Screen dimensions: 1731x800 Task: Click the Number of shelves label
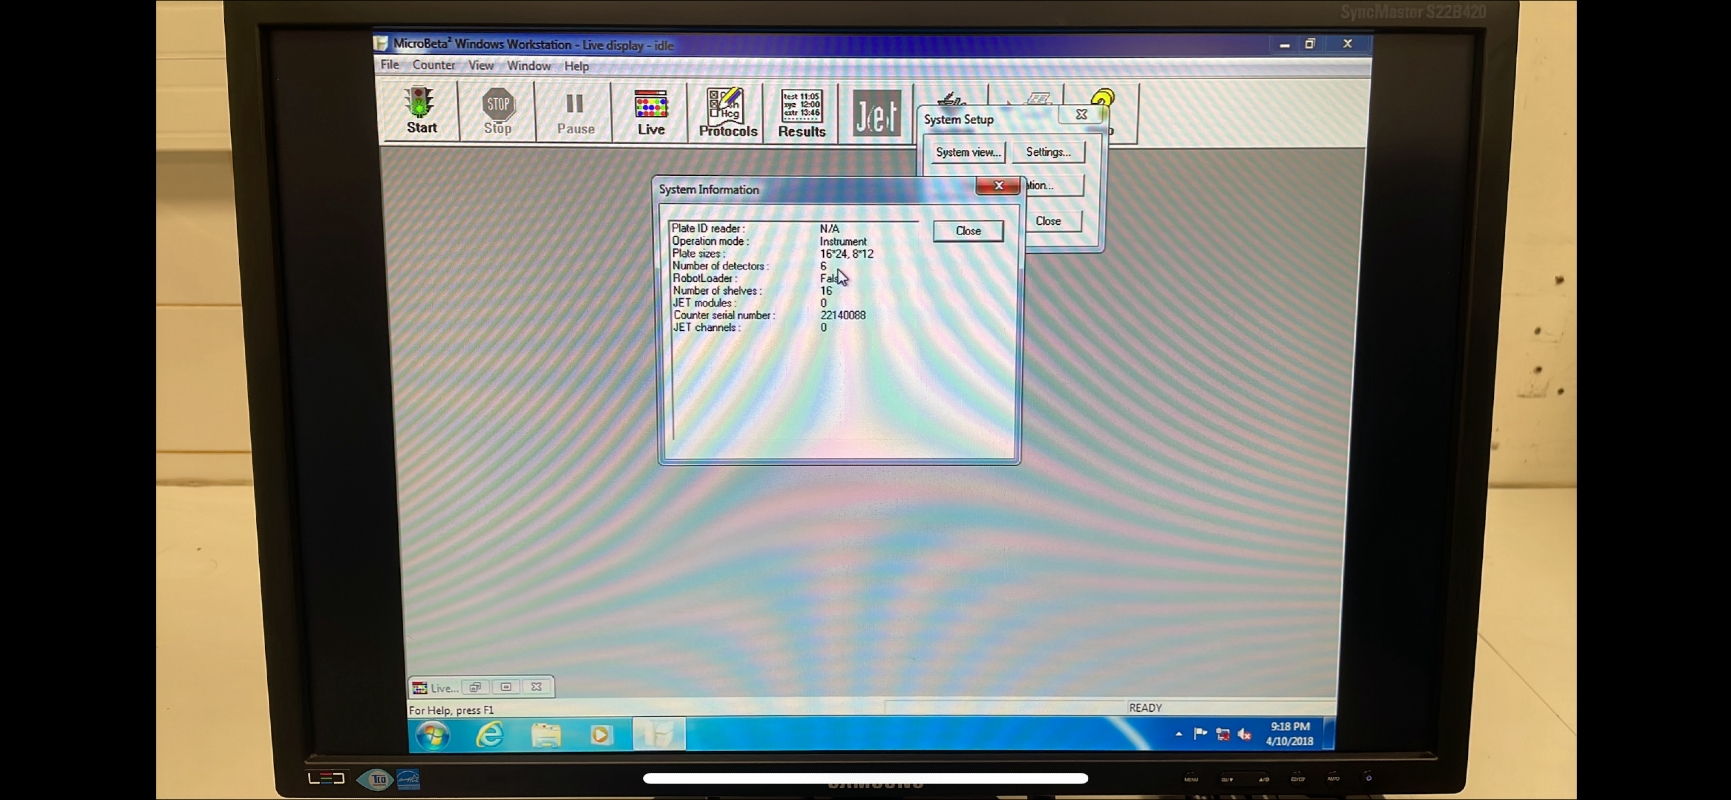tap(717, 291)
